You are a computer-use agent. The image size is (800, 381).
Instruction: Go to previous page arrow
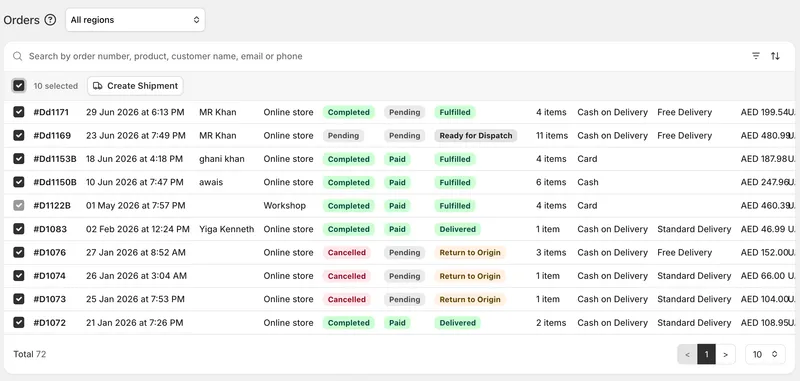click(687, 354)
